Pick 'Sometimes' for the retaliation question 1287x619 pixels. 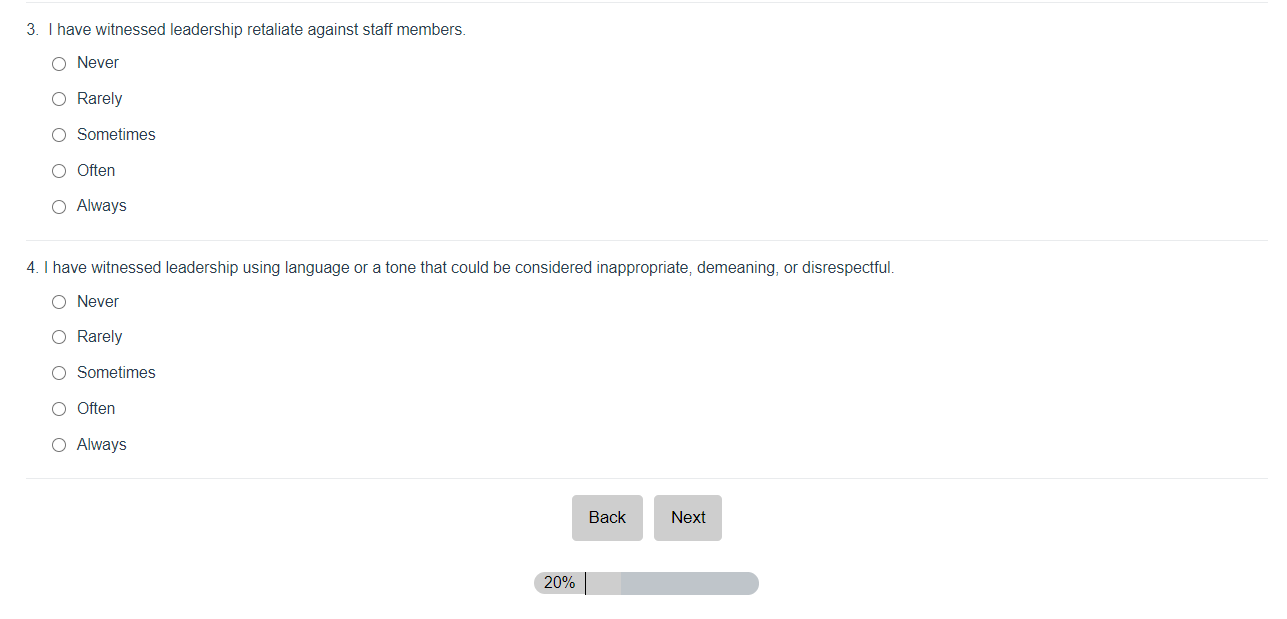(x=59, y=135)
